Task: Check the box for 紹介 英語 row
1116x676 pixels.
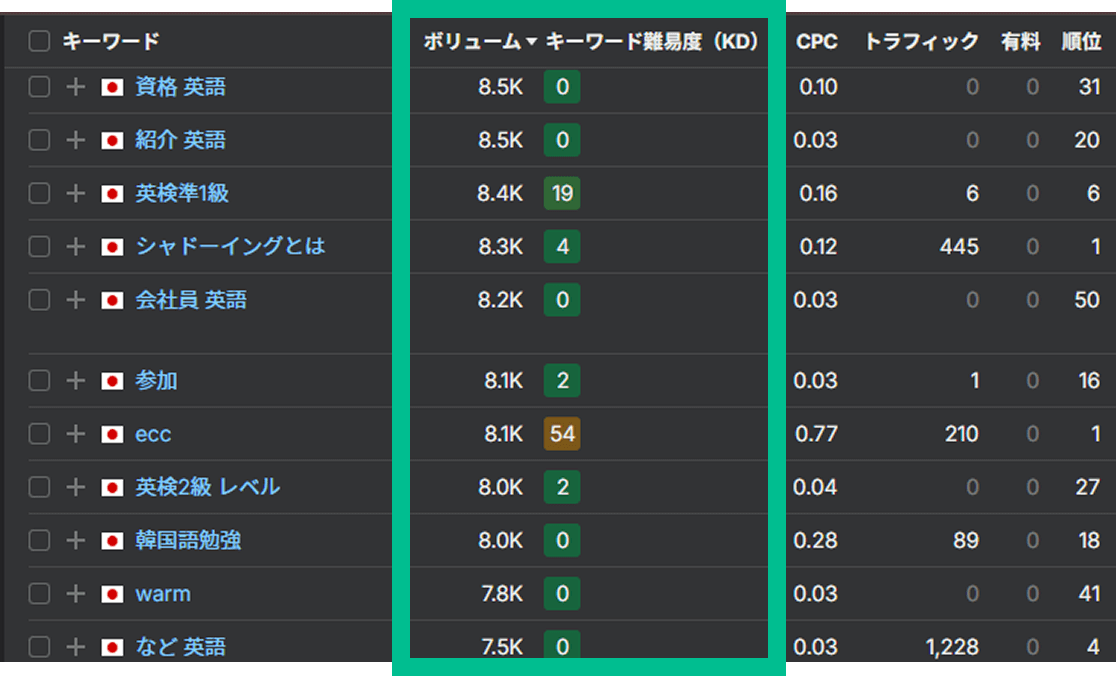Action: [x=39, y=140]
